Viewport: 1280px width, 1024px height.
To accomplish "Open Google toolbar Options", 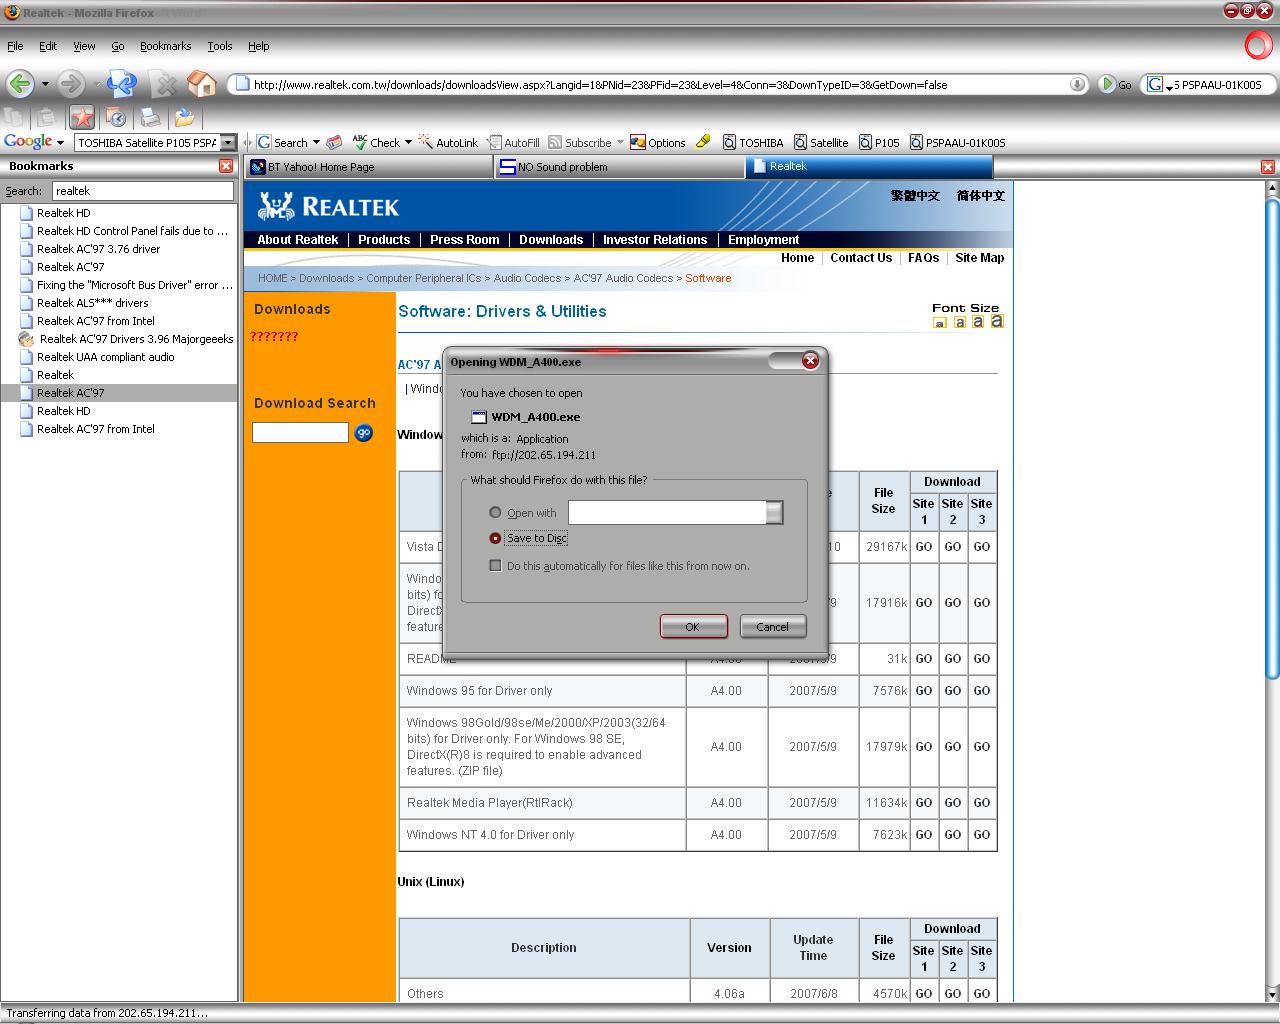I will click(657, 142).
